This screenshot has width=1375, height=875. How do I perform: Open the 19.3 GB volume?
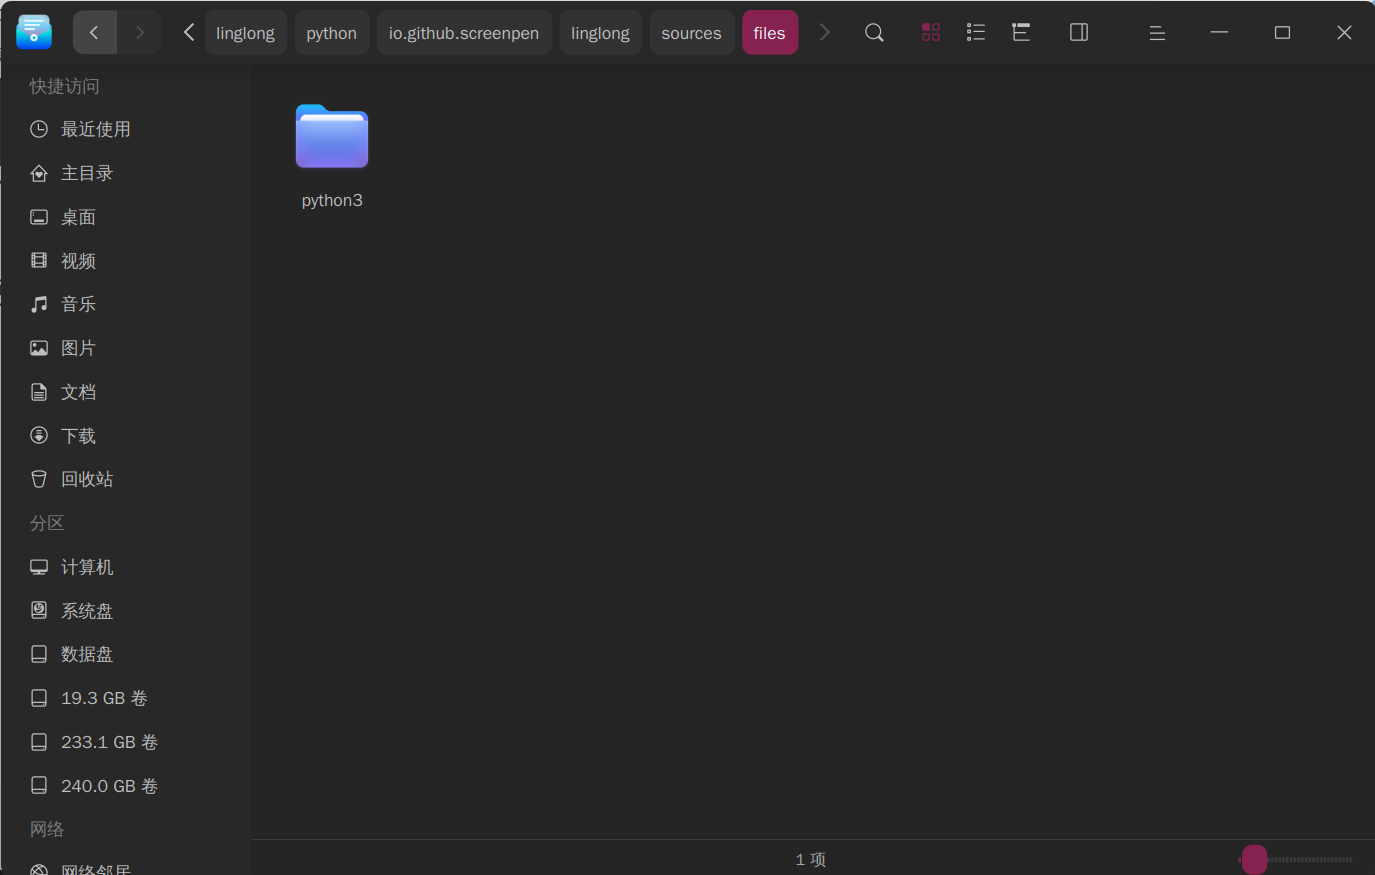click(x=125, y=698)
